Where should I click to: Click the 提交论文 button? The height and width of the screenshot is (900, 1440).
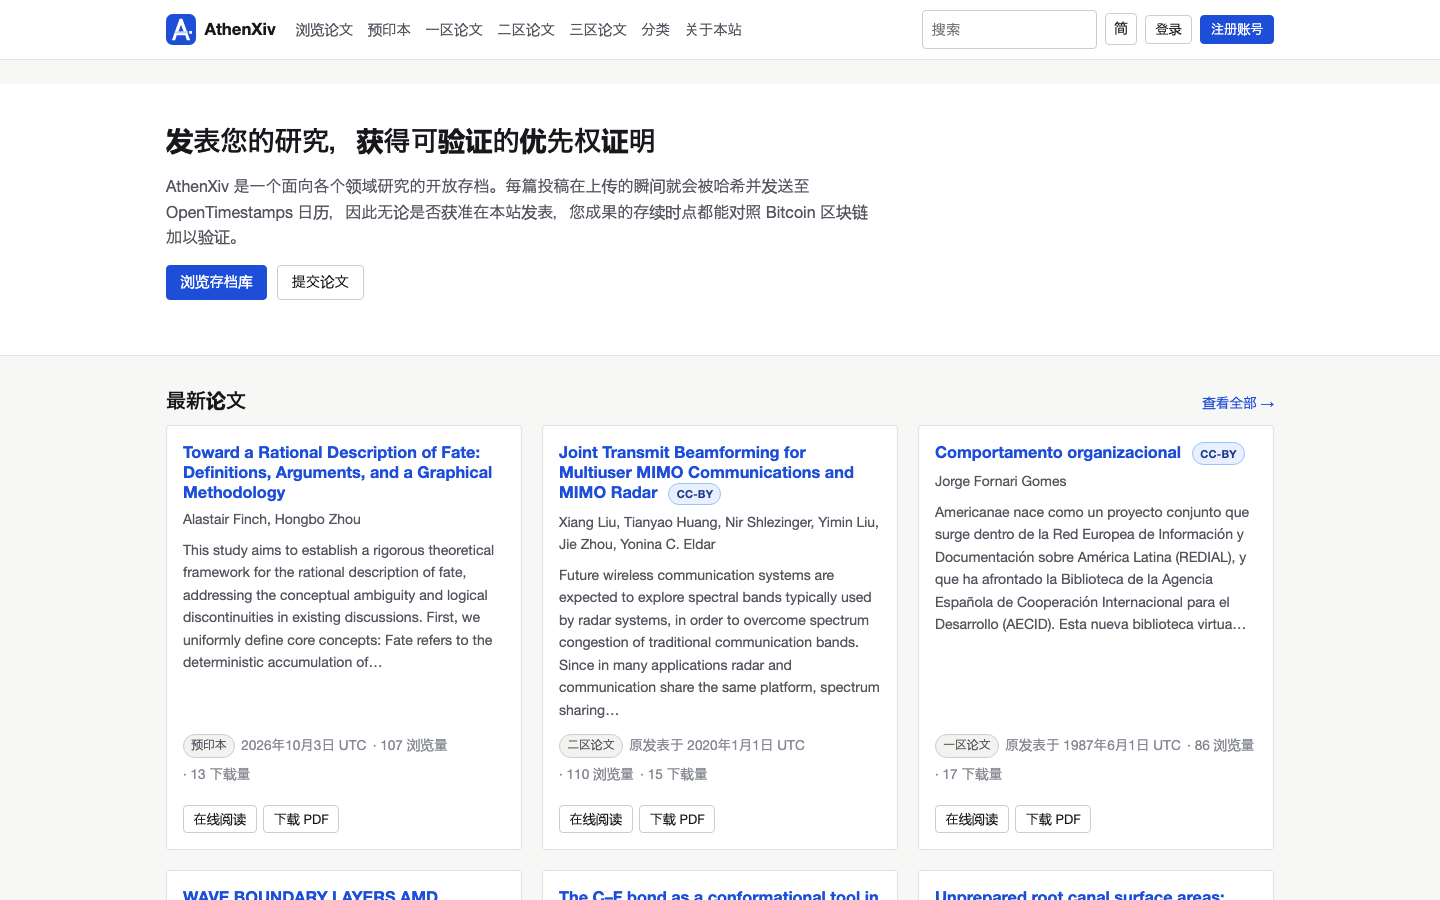point(320,282)
